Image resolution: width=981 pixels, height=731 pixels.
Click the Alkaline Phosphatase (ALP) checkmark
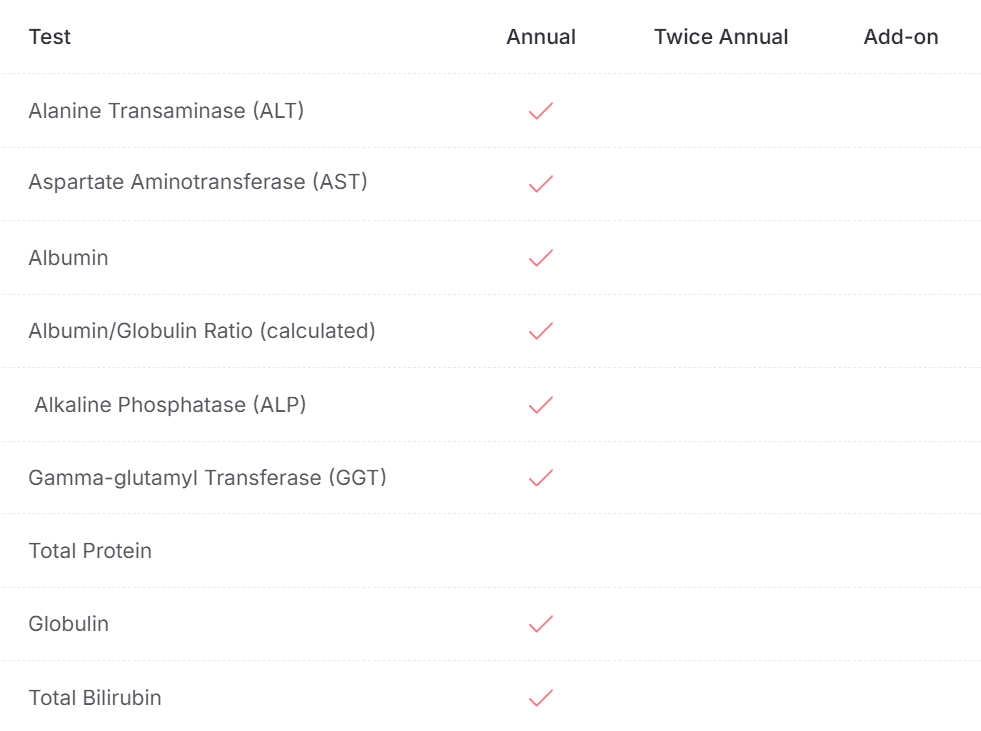tap(541, 405)
